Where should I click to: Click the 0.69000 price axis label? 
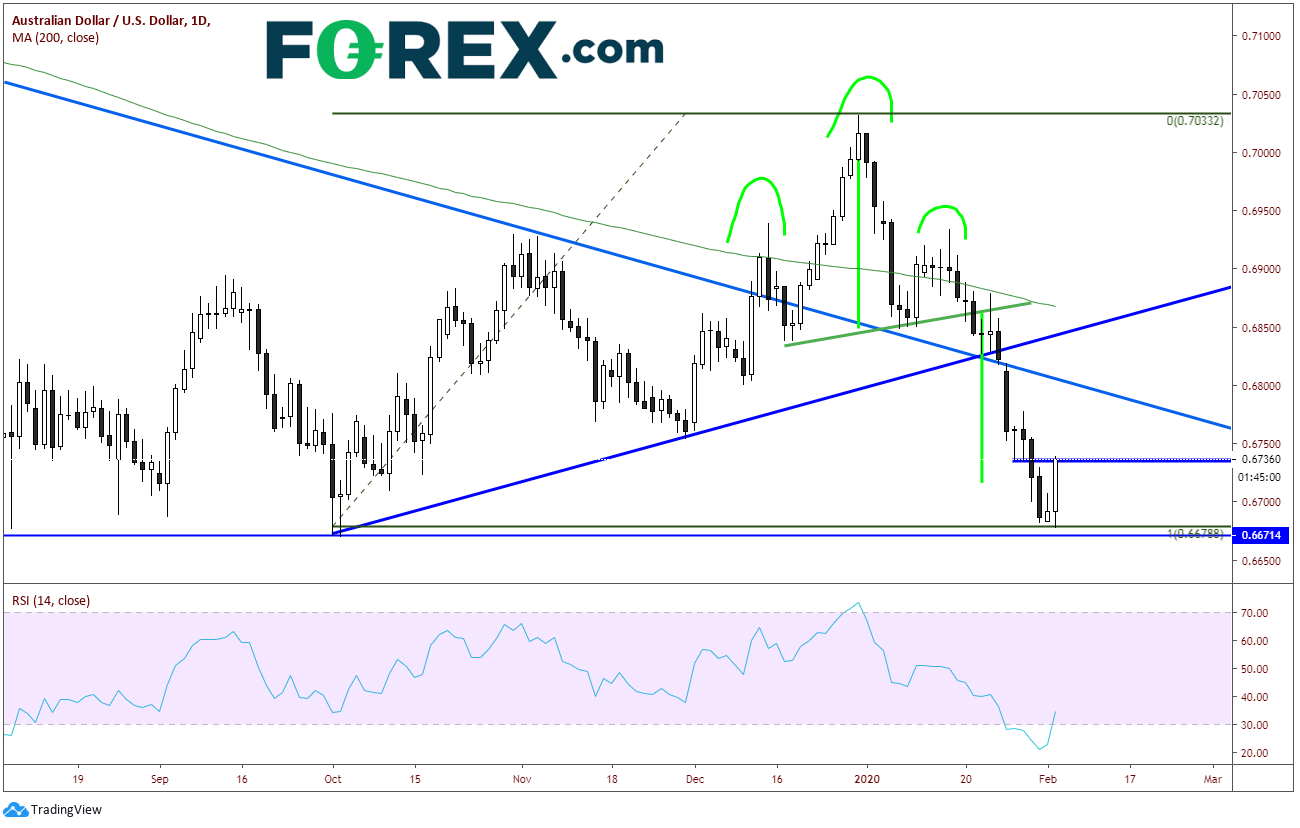(x=1263, y=269)
